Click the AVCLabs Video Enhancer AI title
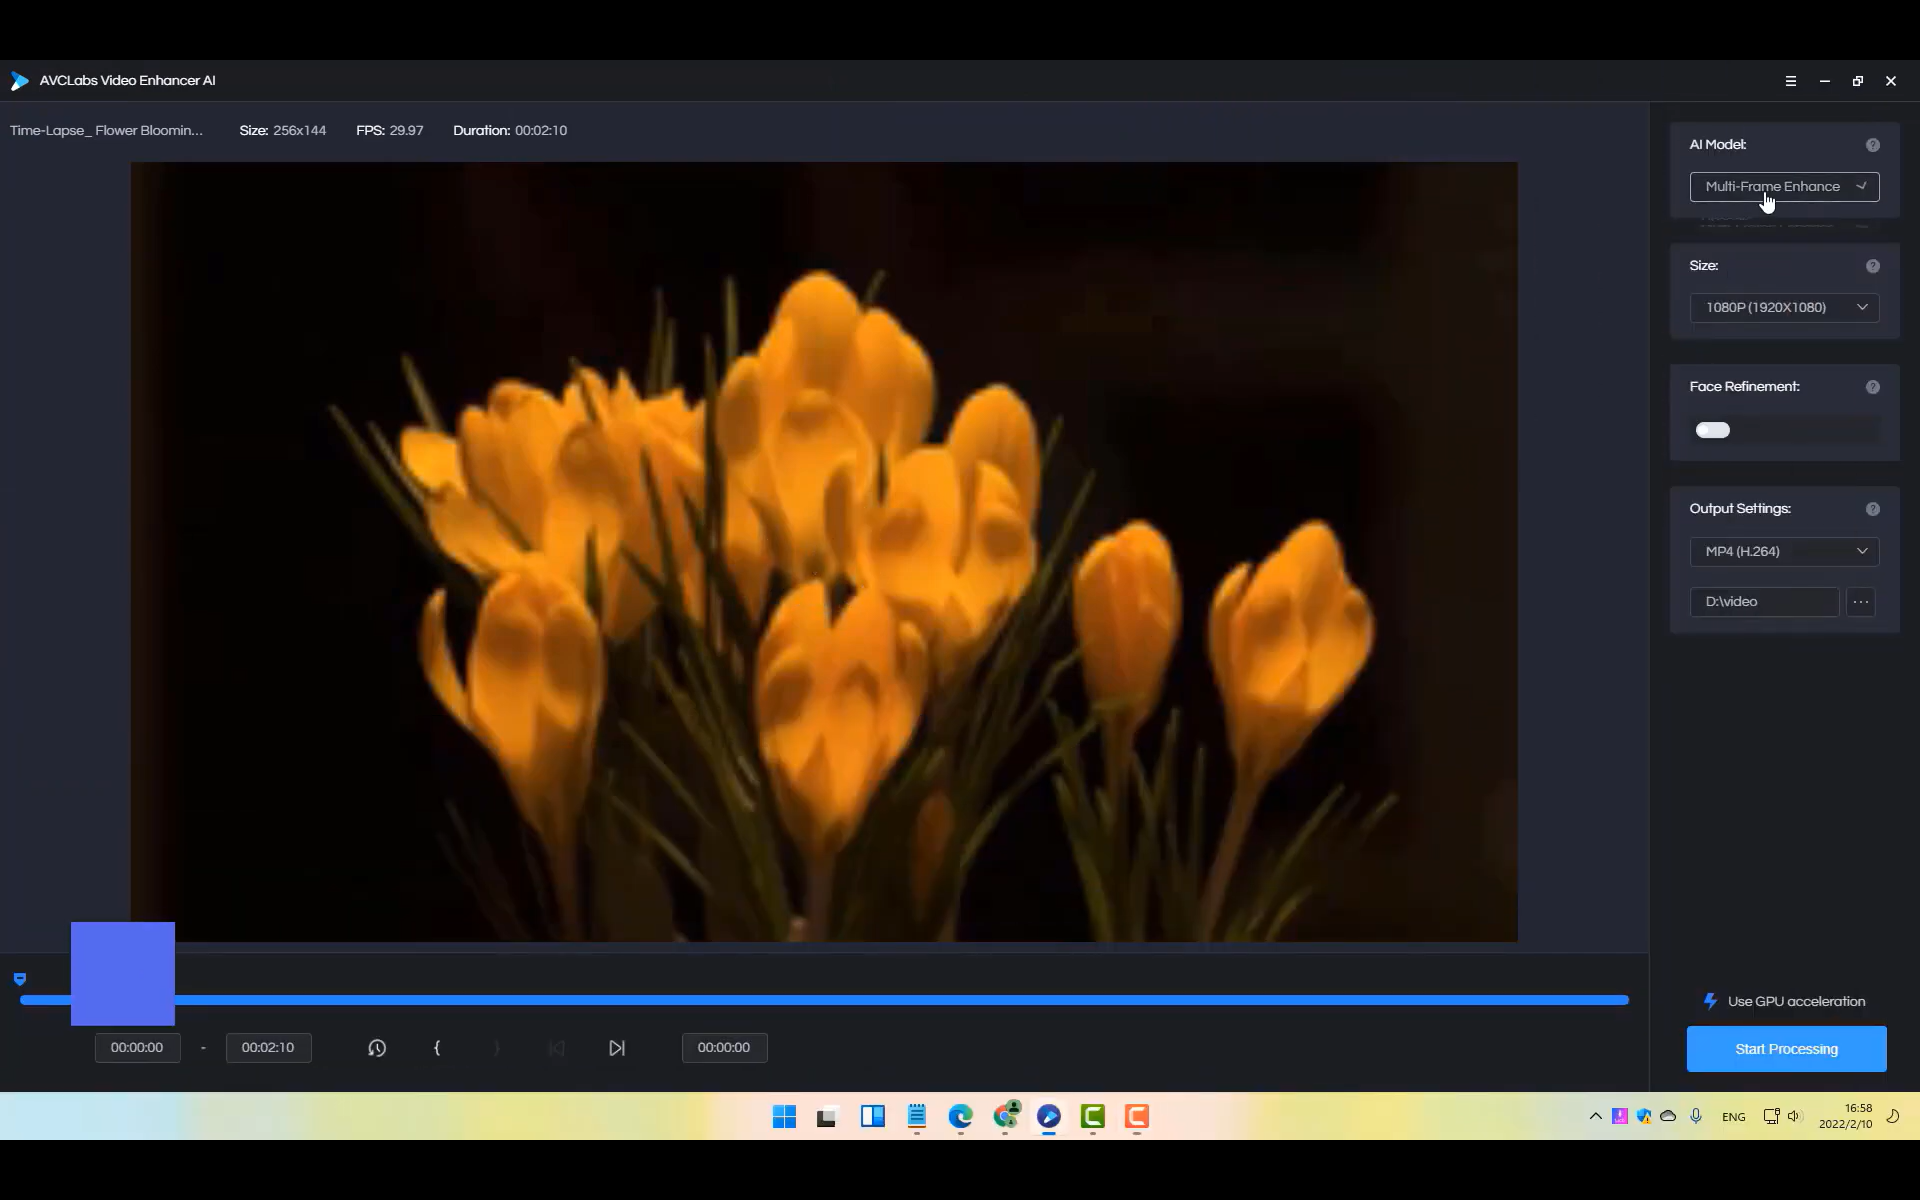Image resolution: width=1920 pixels, height=1200 pixels. click(x=128, y=81)
